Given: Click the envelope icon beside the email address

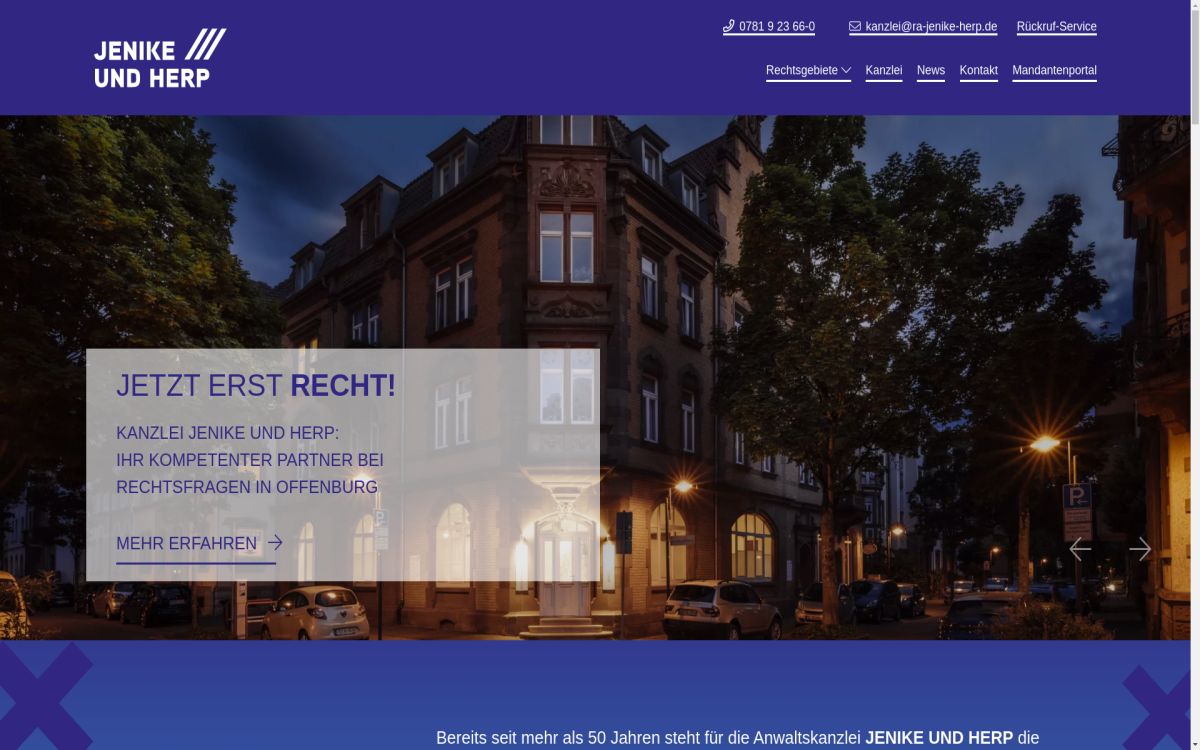Looking at the screenshot, I should [x=854, y=26].
